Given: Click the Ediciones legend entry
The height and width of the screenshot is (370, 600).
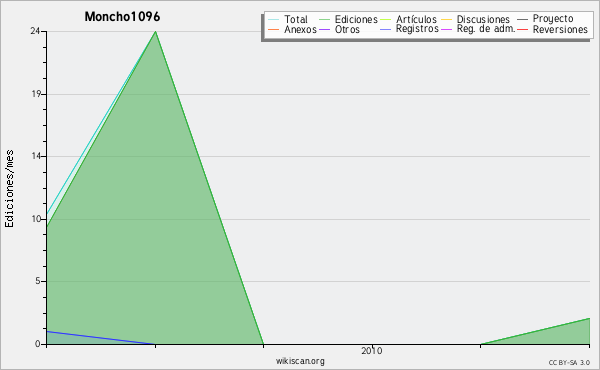Looking at the screenshot, I should tap(348, 19).
